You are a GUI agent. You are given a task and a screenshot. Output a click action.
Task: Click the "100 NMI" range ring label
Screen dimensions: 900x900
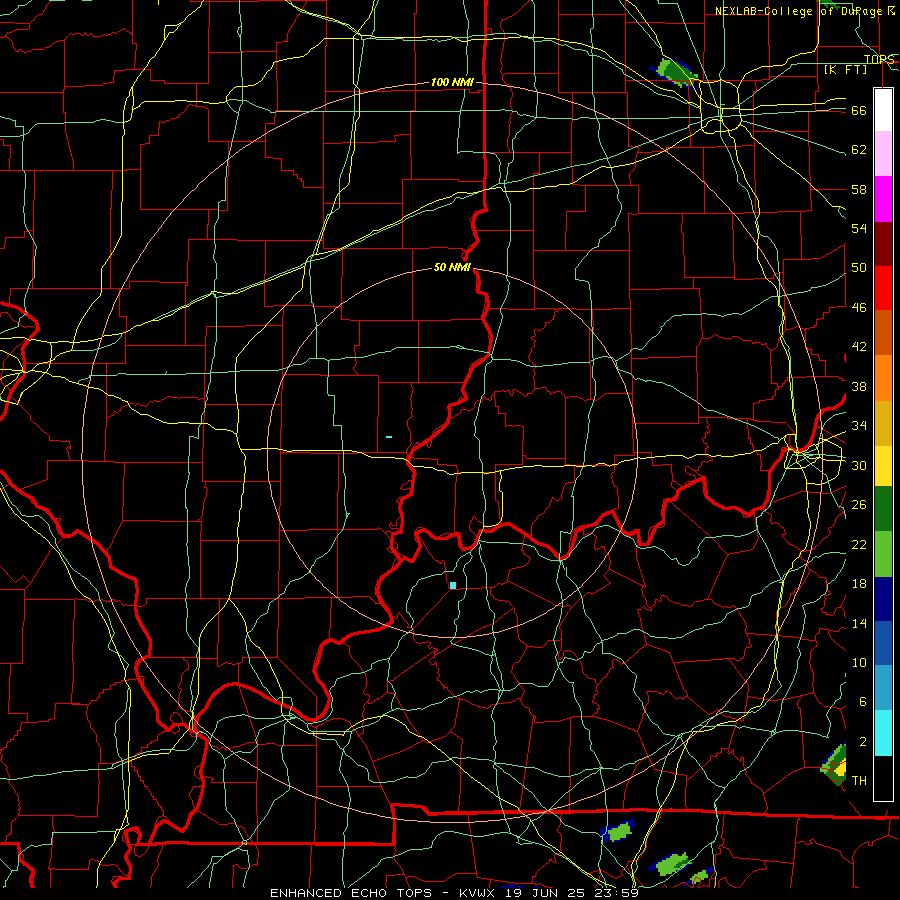(452, 83)
